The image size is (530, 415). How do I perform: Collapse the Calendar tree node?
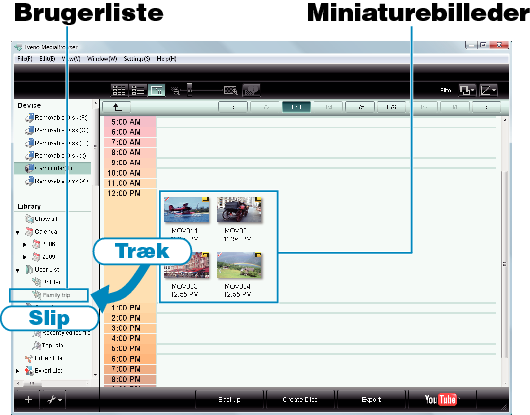tap(18, 233)
